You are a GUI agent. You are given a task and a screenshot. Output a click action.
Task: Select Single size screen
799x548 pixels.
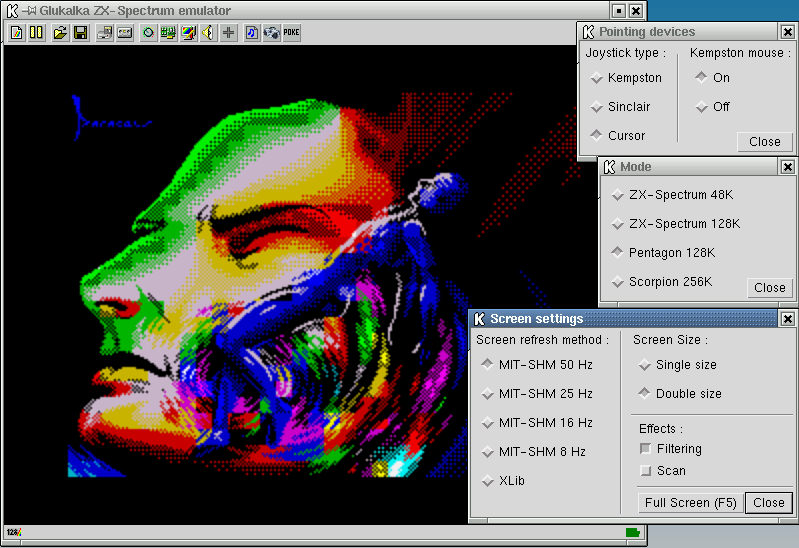pos(678,365)
